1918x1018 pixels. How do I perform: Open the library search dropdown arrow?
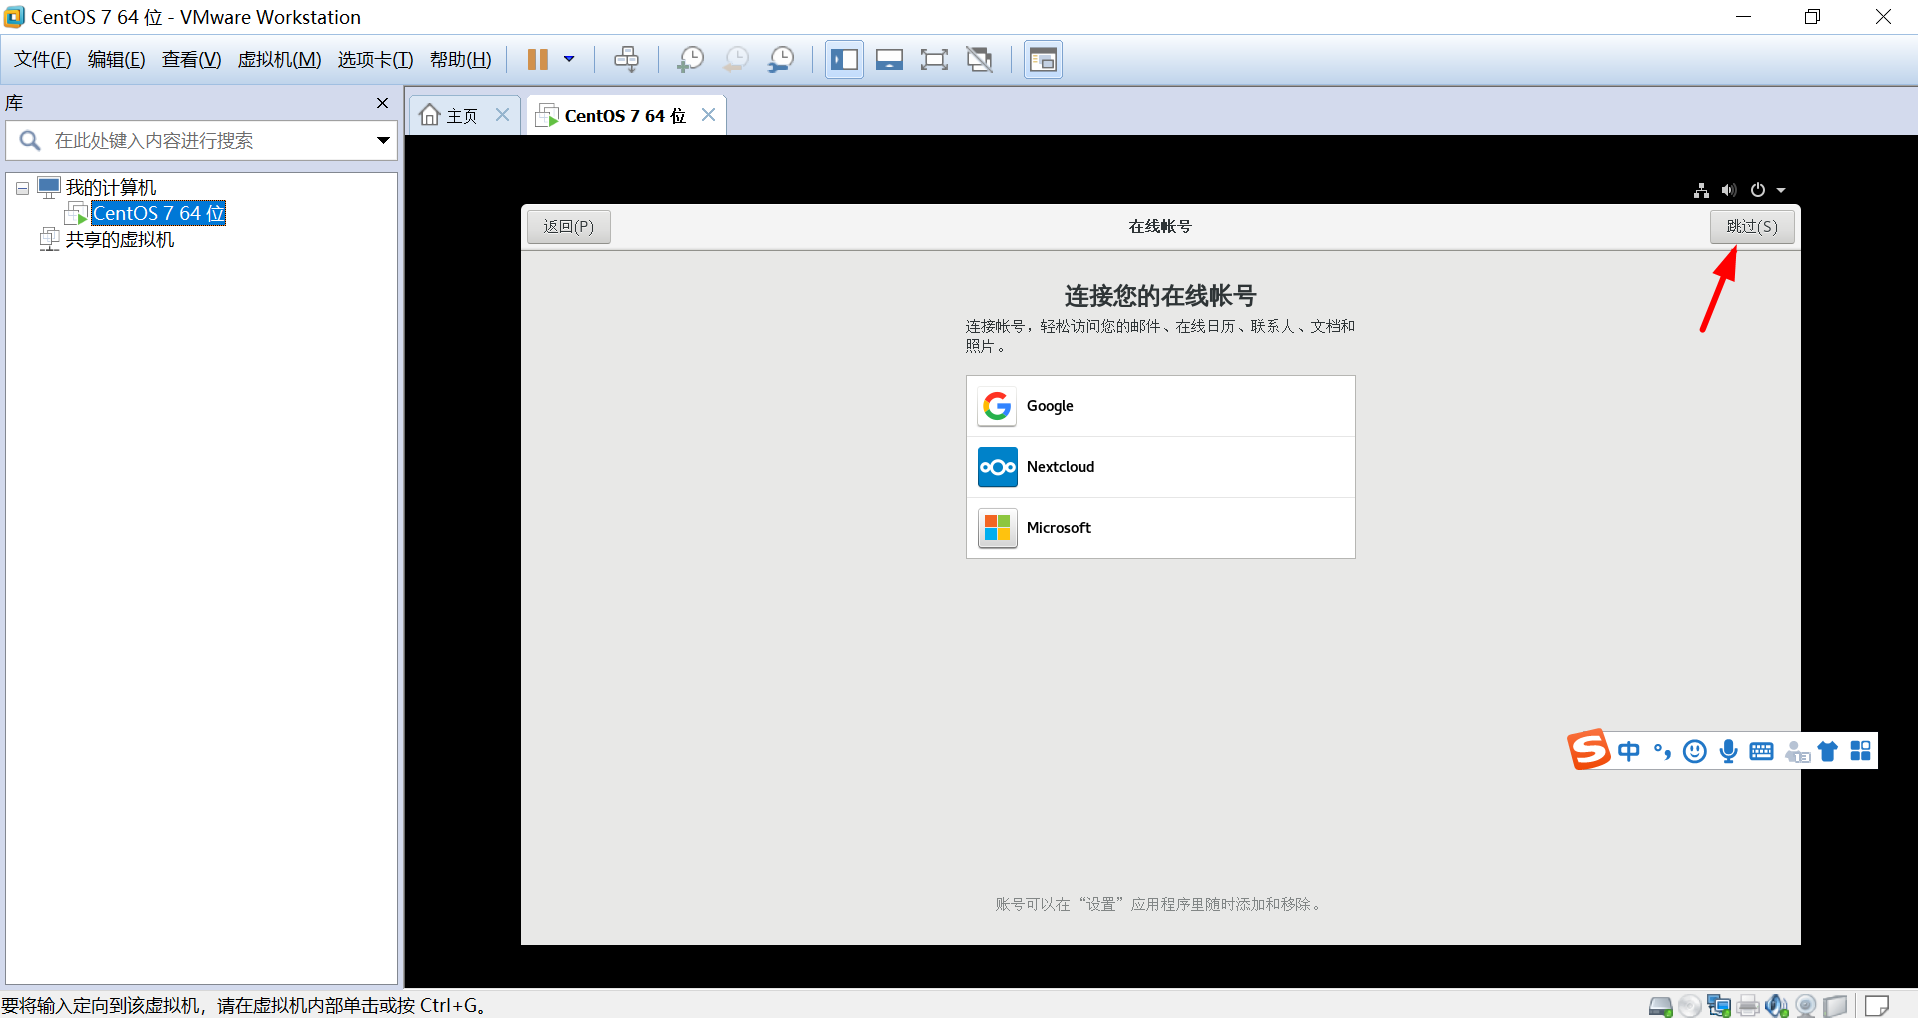383,141
